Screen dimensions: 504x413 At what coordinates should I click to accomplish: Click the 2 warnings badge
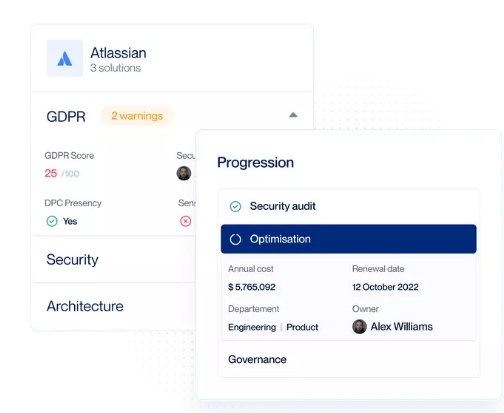pyautogui.click(x=137, y=116)
